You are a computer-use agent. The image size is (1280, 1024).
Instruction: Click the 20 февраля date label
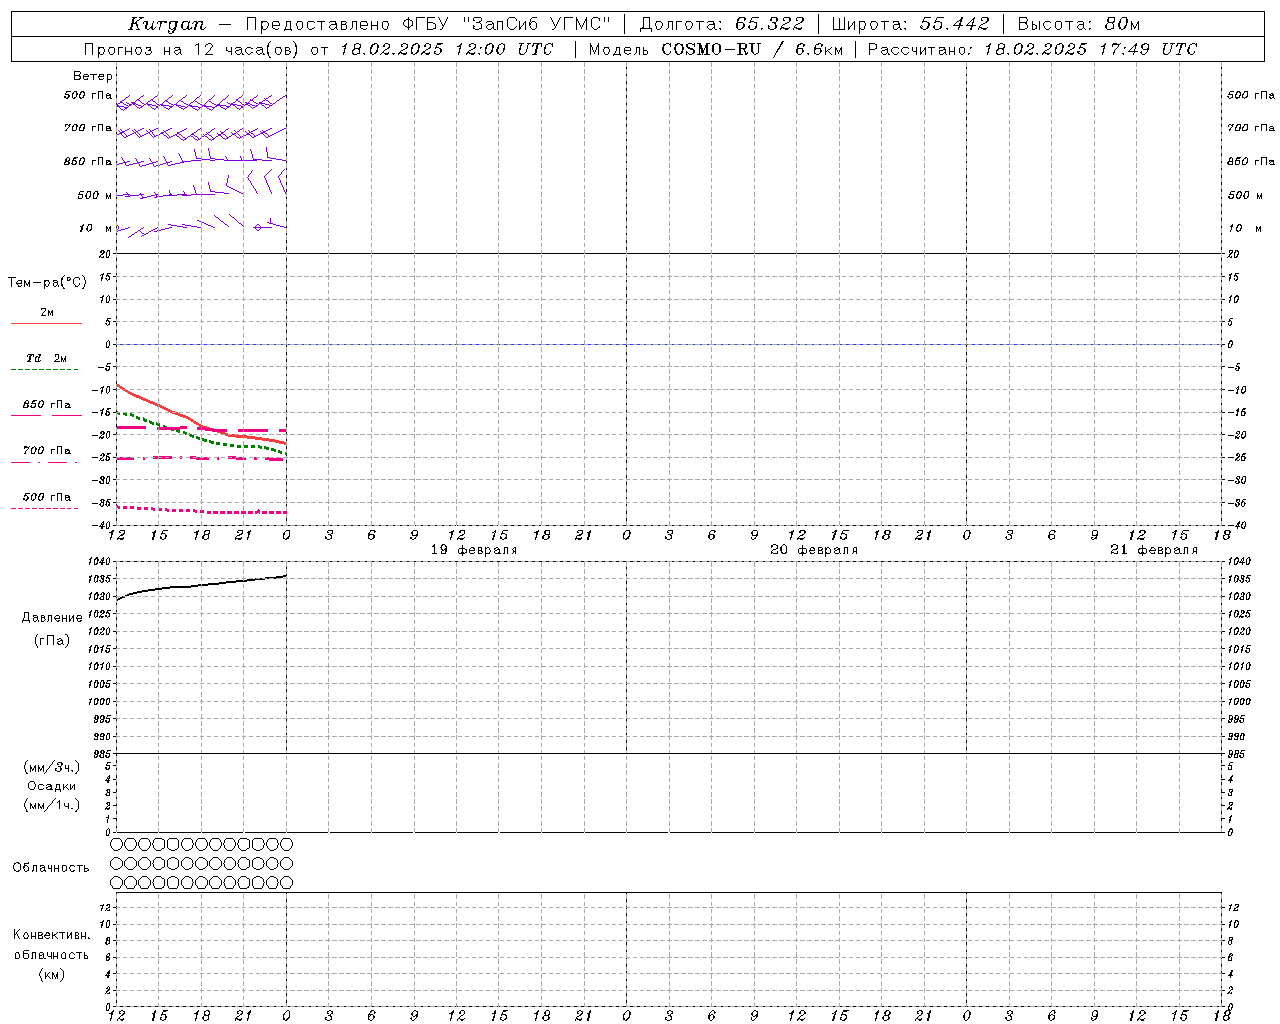tap(814, 550)
